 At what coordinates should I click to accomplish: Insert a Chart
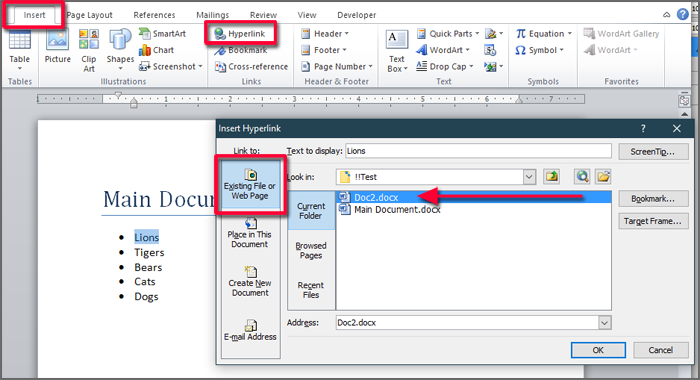click(157, 50)
